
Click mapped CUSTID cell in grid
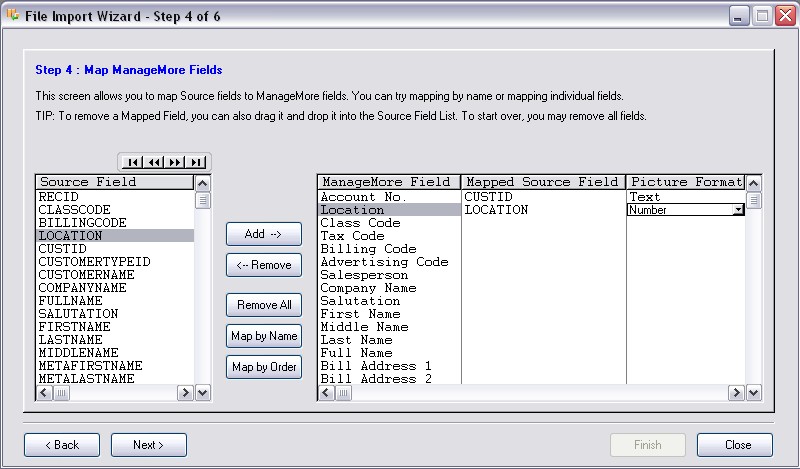(x=543, y=197)
